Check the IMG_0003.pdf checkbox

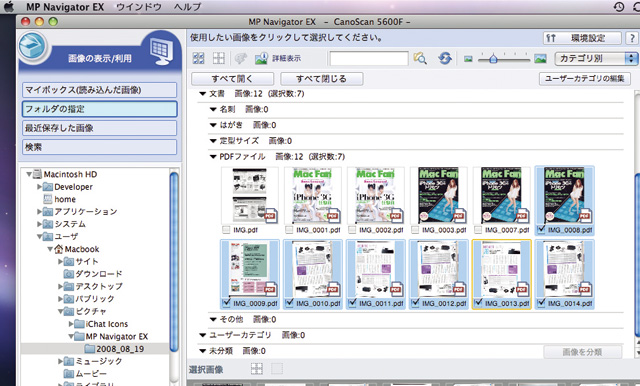tap(415, 230)
